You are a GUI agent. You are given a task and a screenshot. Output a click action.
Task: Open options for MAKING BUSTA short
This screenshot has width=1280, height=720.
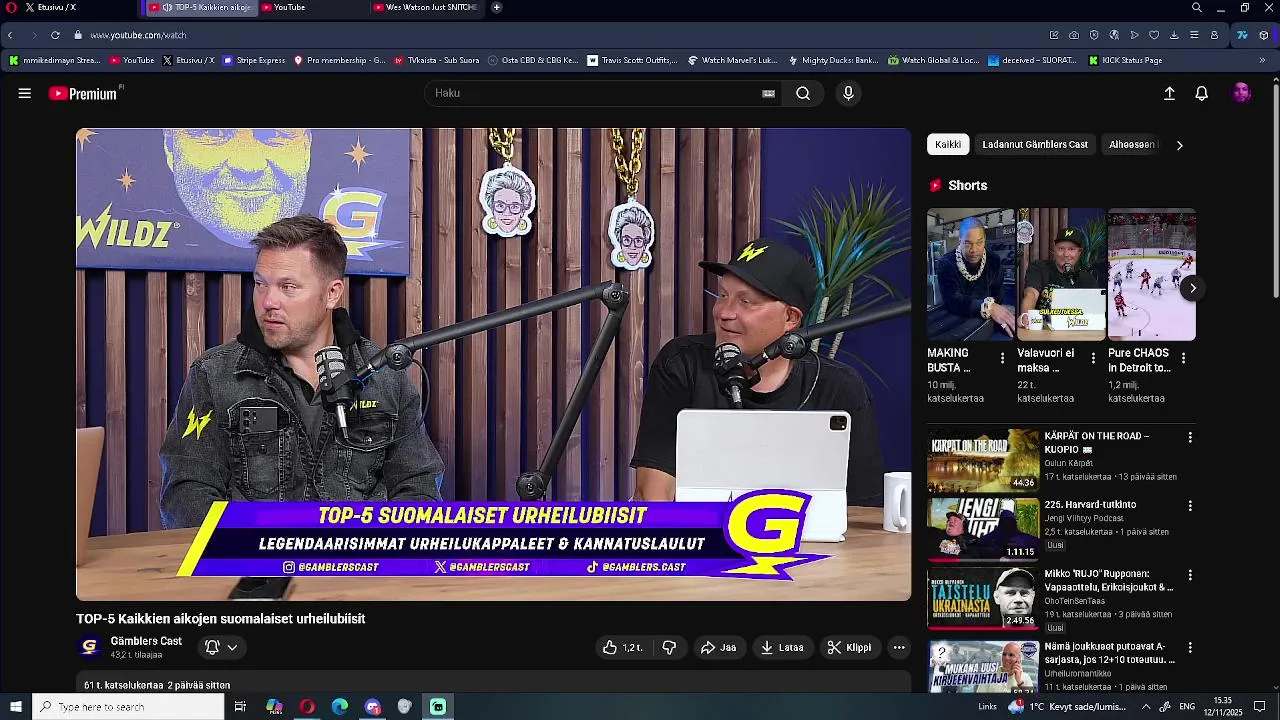[1002, 358]
